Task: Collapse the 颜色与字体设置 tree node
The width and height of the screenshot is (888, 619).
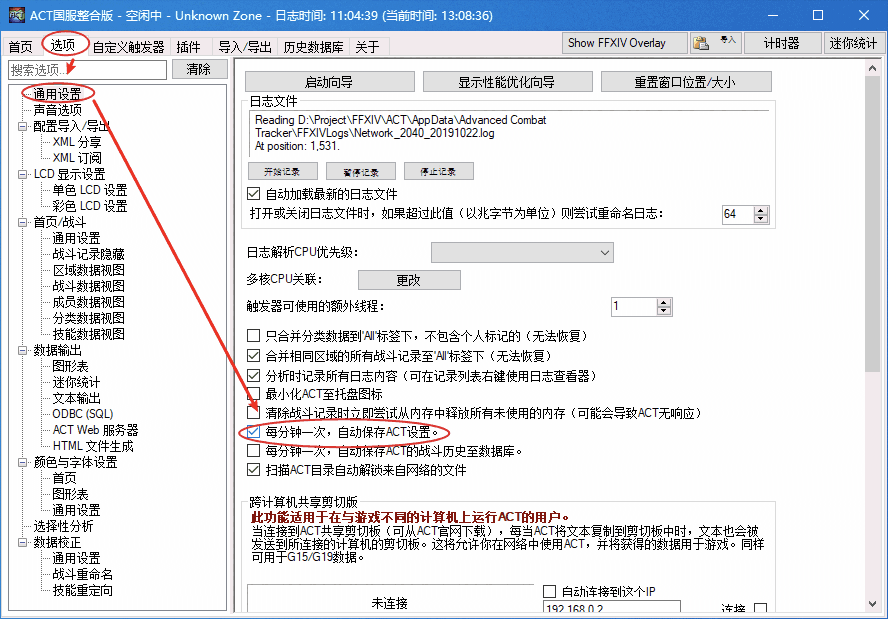Action: point(23,462)
